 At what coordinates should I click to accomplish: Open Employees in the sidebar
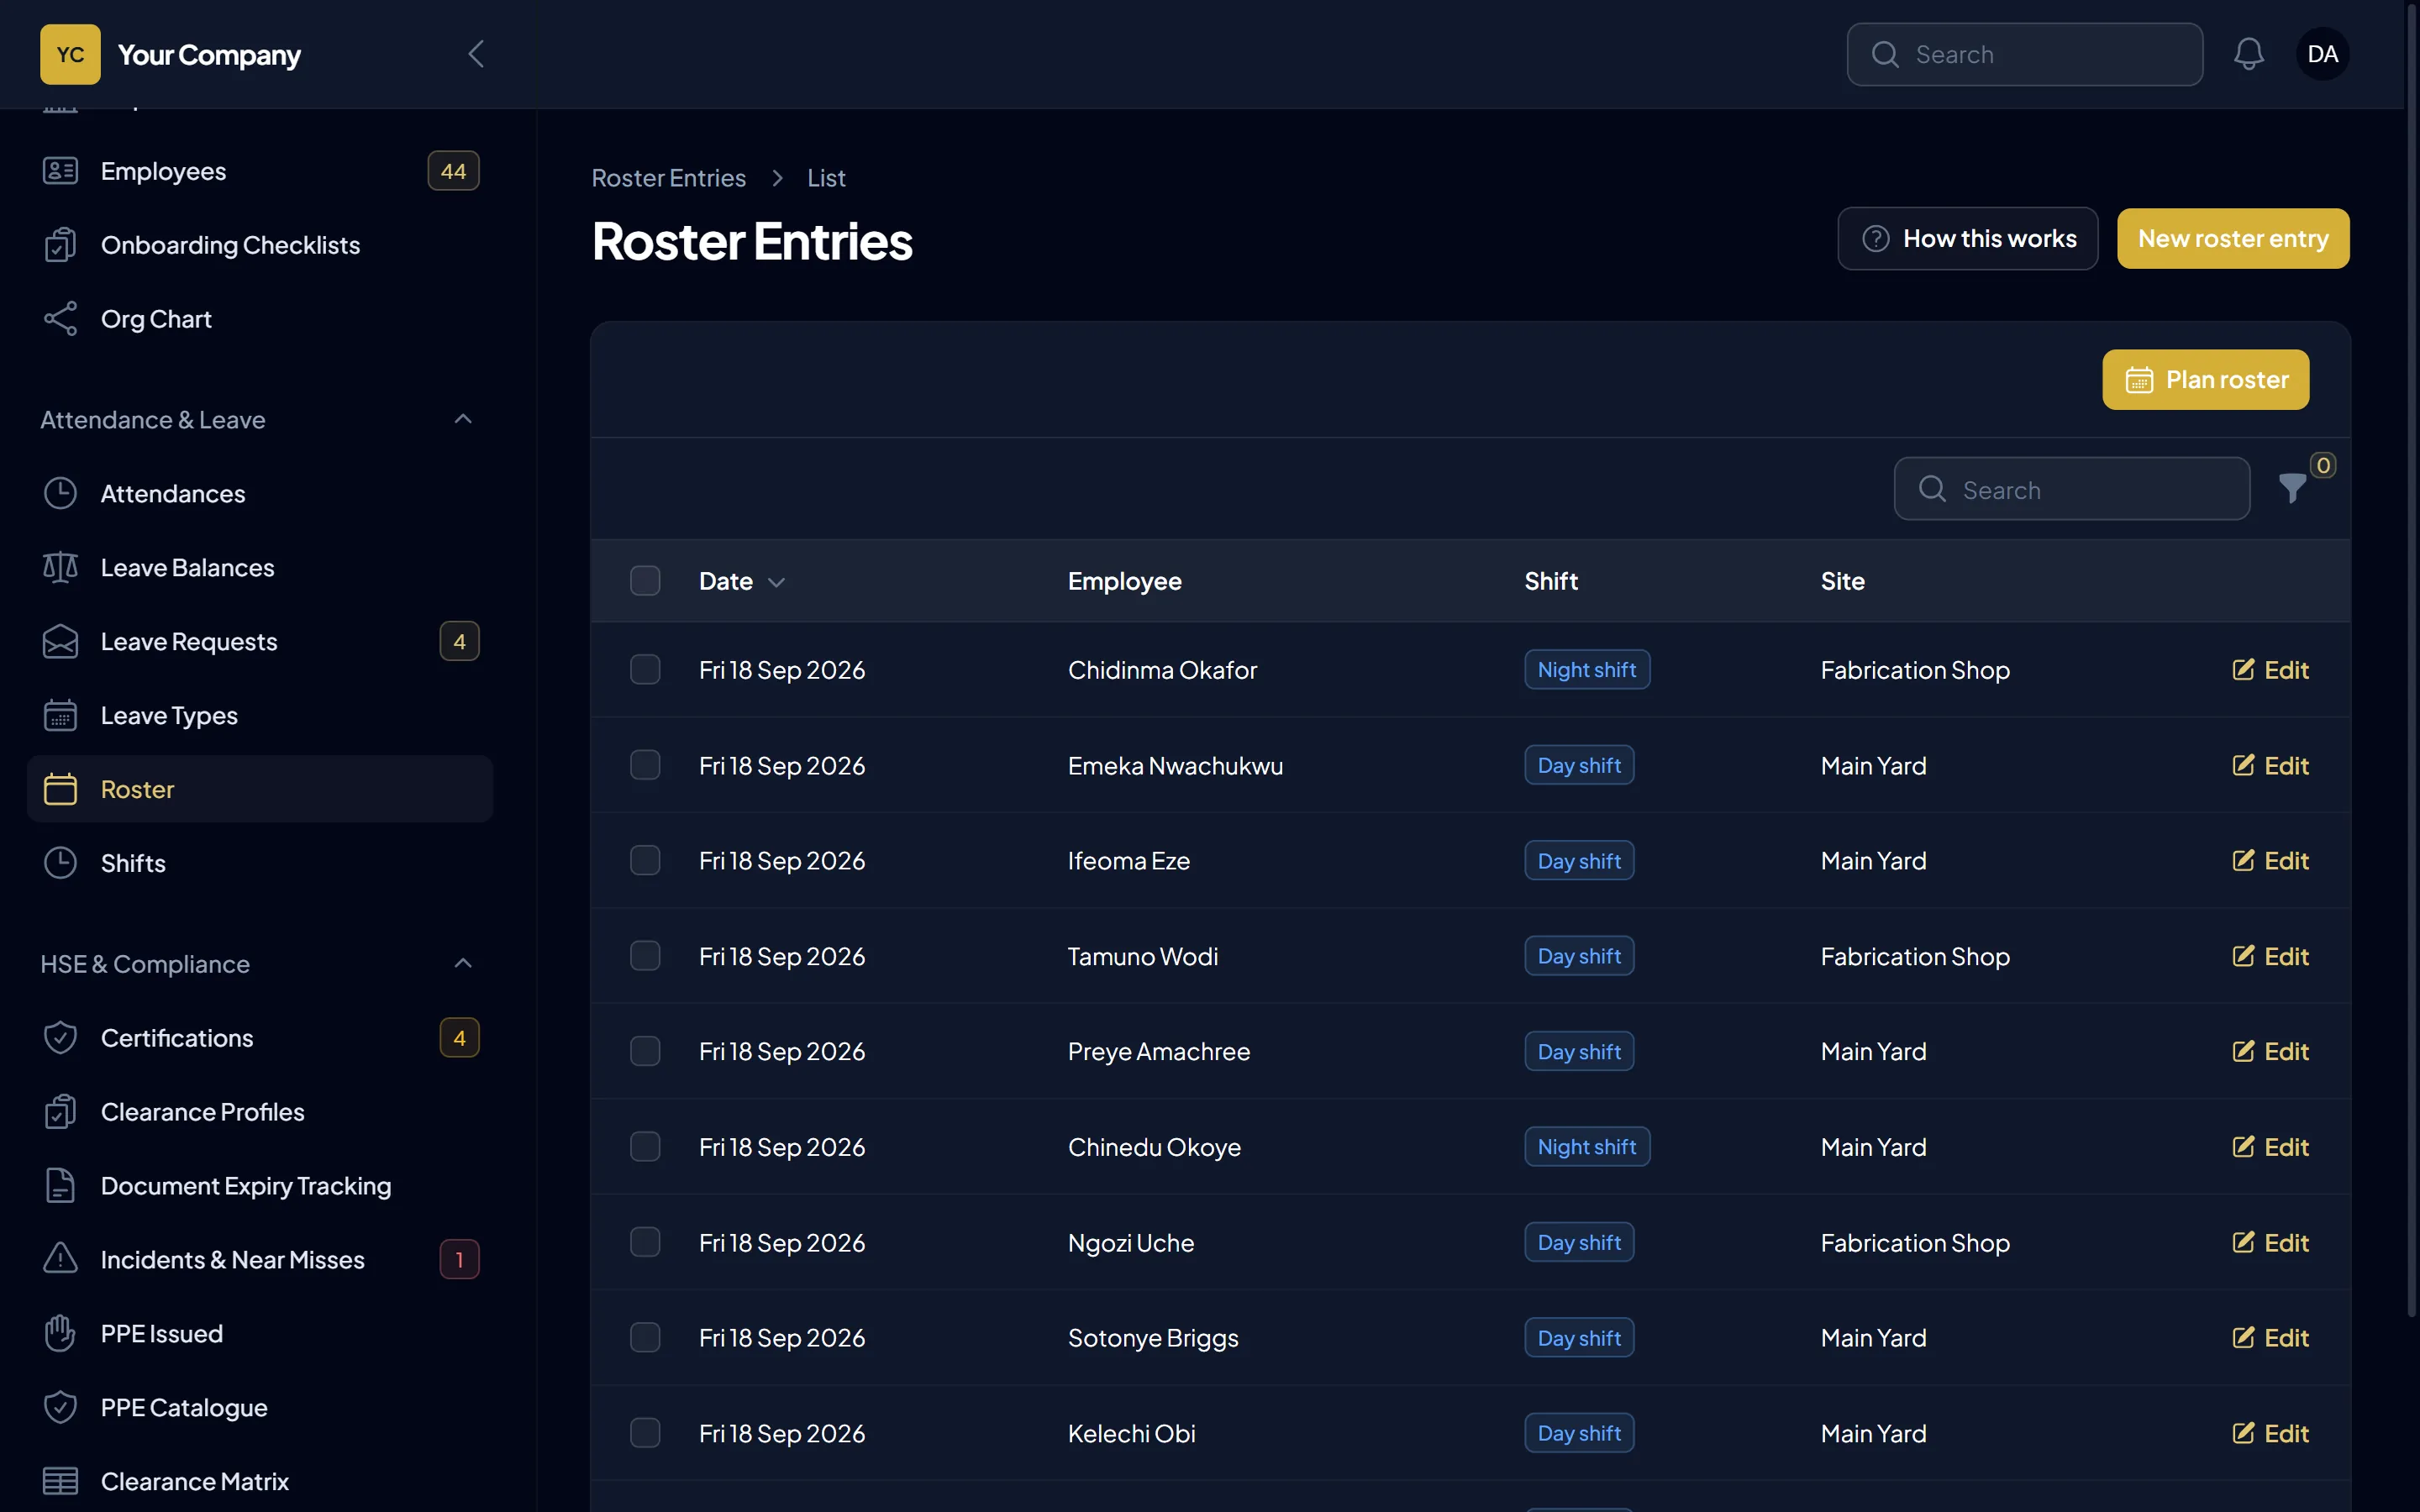[x=260, y=171]
